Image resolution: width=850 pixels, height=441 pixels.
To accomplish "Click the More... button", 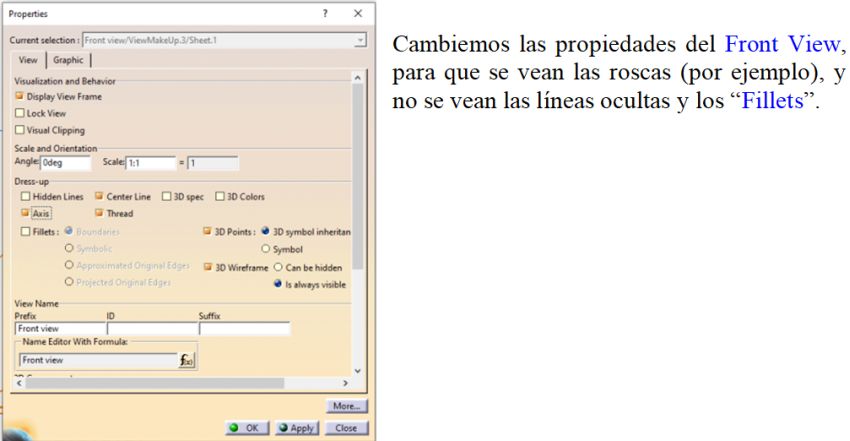I will point(347,407).
